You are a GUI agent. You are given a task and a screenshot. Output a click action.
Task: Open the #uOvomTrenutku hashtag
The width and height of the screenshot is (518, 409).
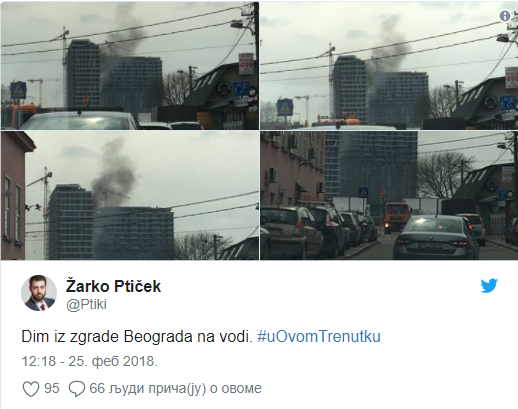click(x=319, y=336)
